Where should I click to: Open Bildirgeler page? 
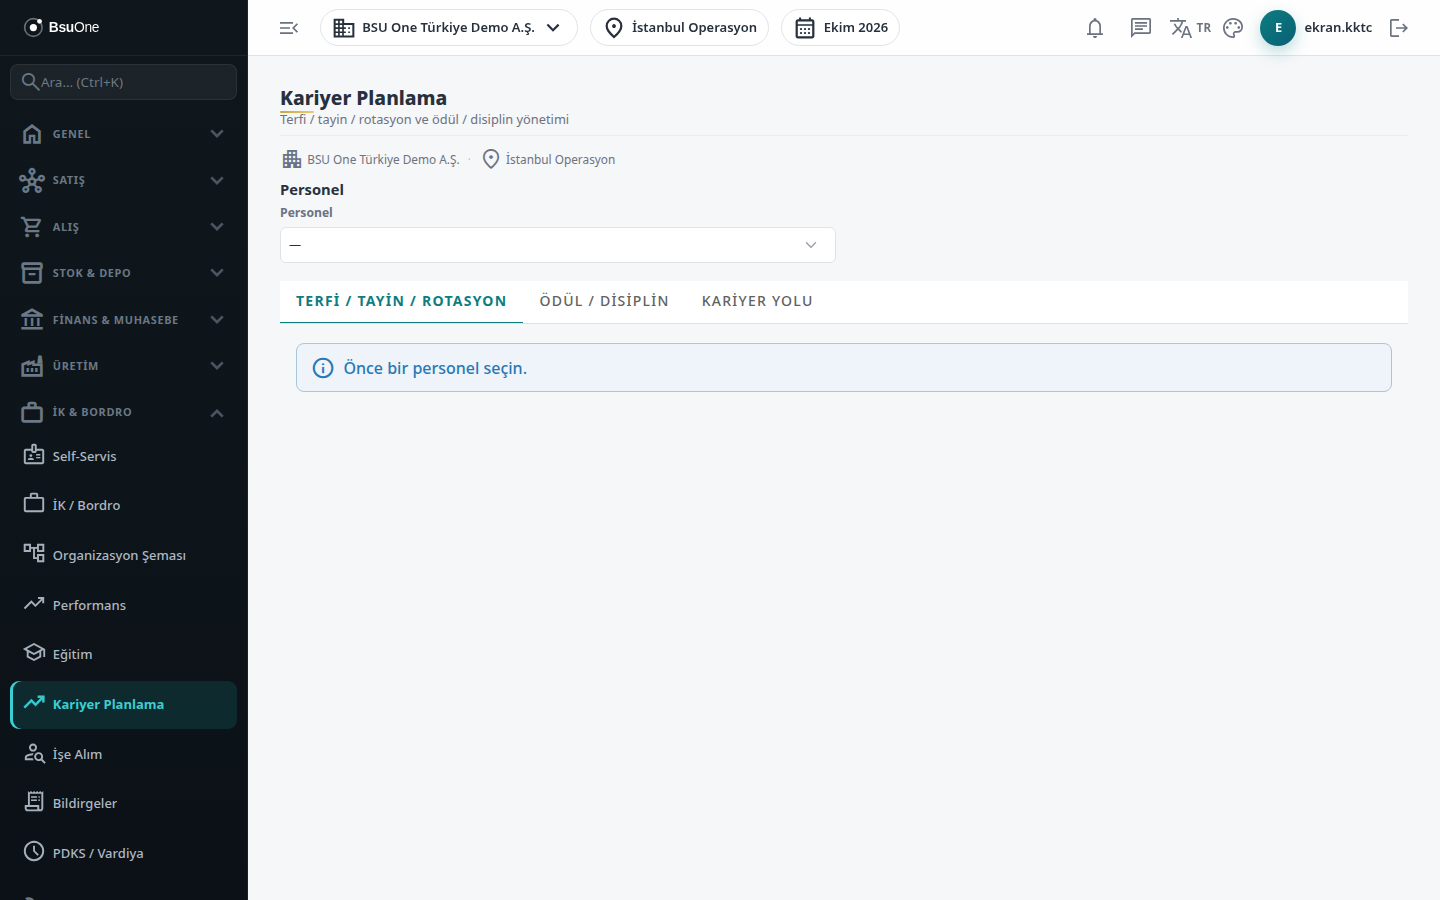pos(124,803)
